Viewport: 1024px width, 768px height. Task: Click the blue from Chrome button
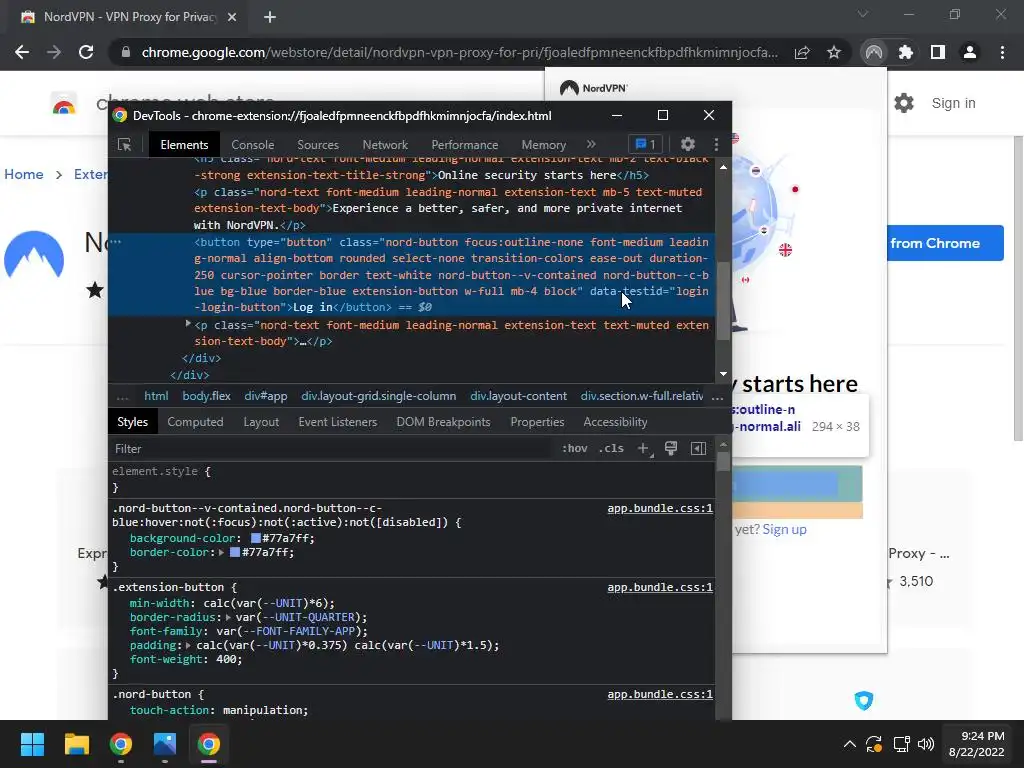[945, 243]
